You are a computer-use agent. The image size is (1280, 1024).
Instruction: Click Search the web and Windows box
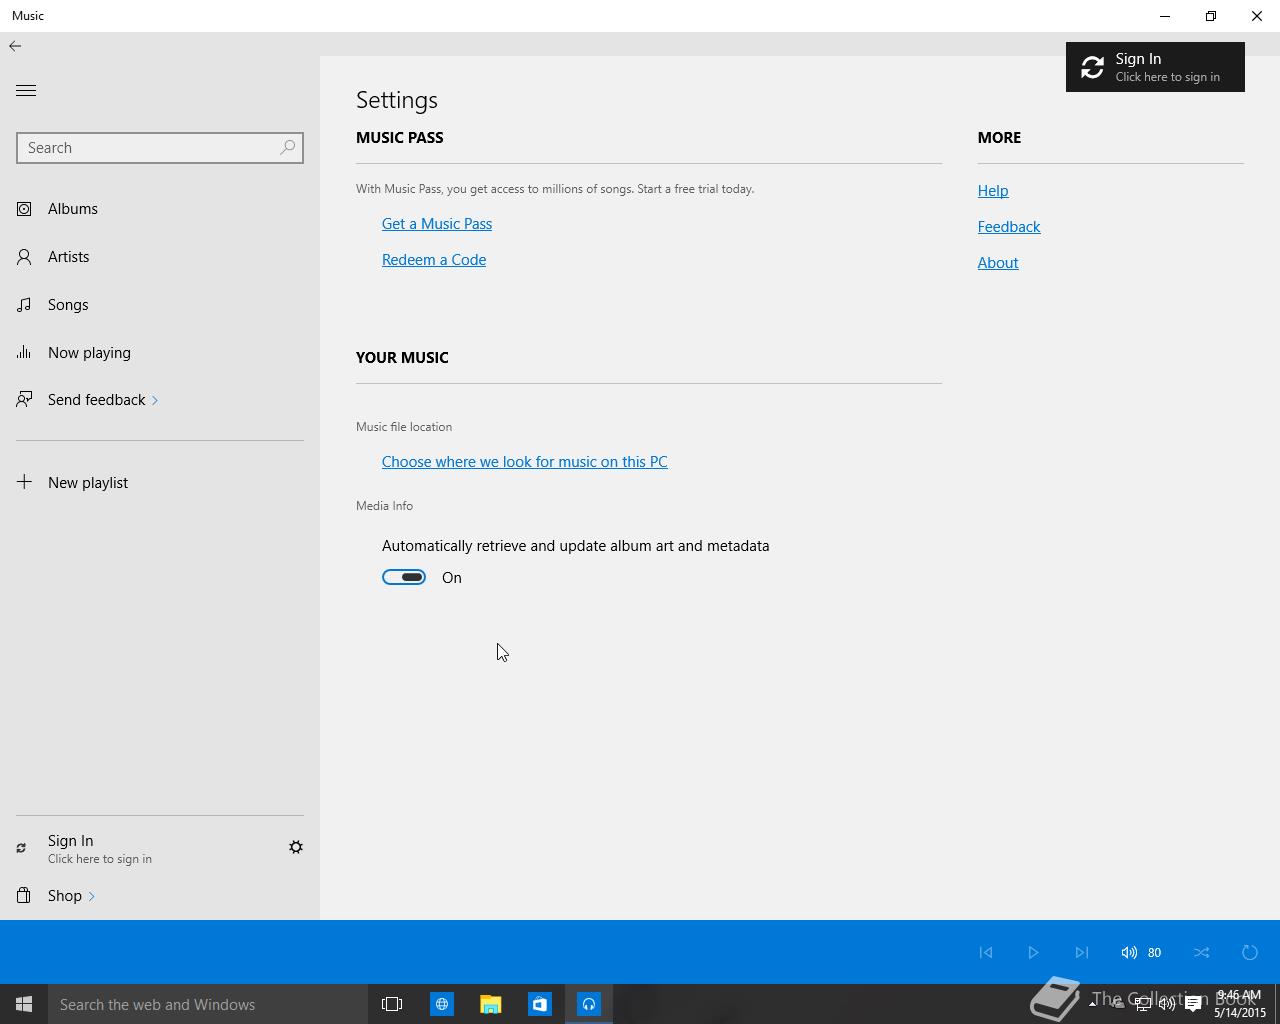[x=208, y=1004]
